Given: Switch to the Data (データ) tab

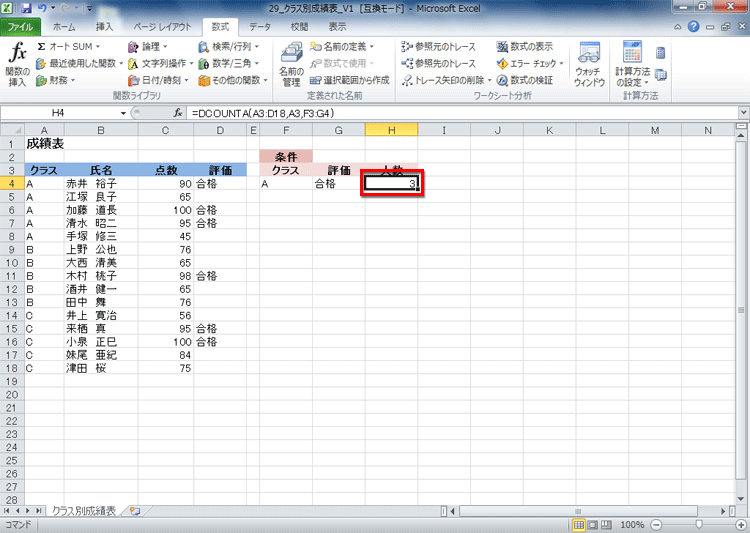Looking at the screenshot, I should coord(260,27).
